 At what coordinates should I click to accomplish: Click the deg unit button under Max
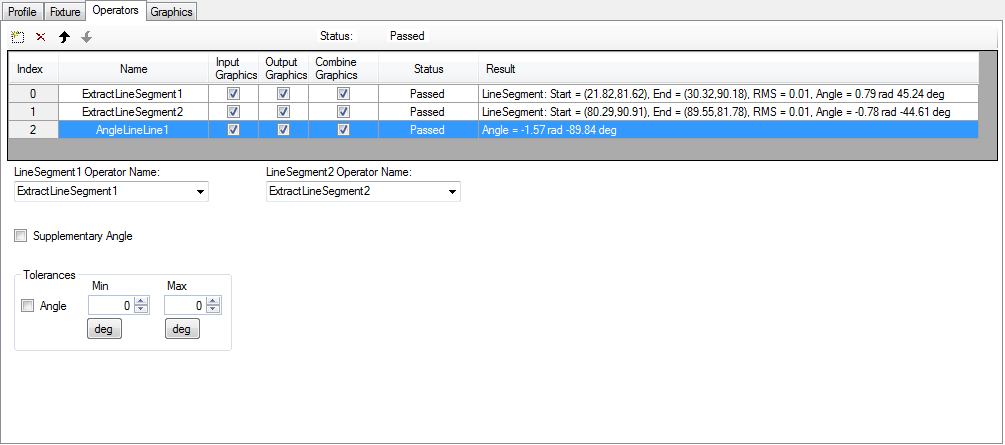181,330
